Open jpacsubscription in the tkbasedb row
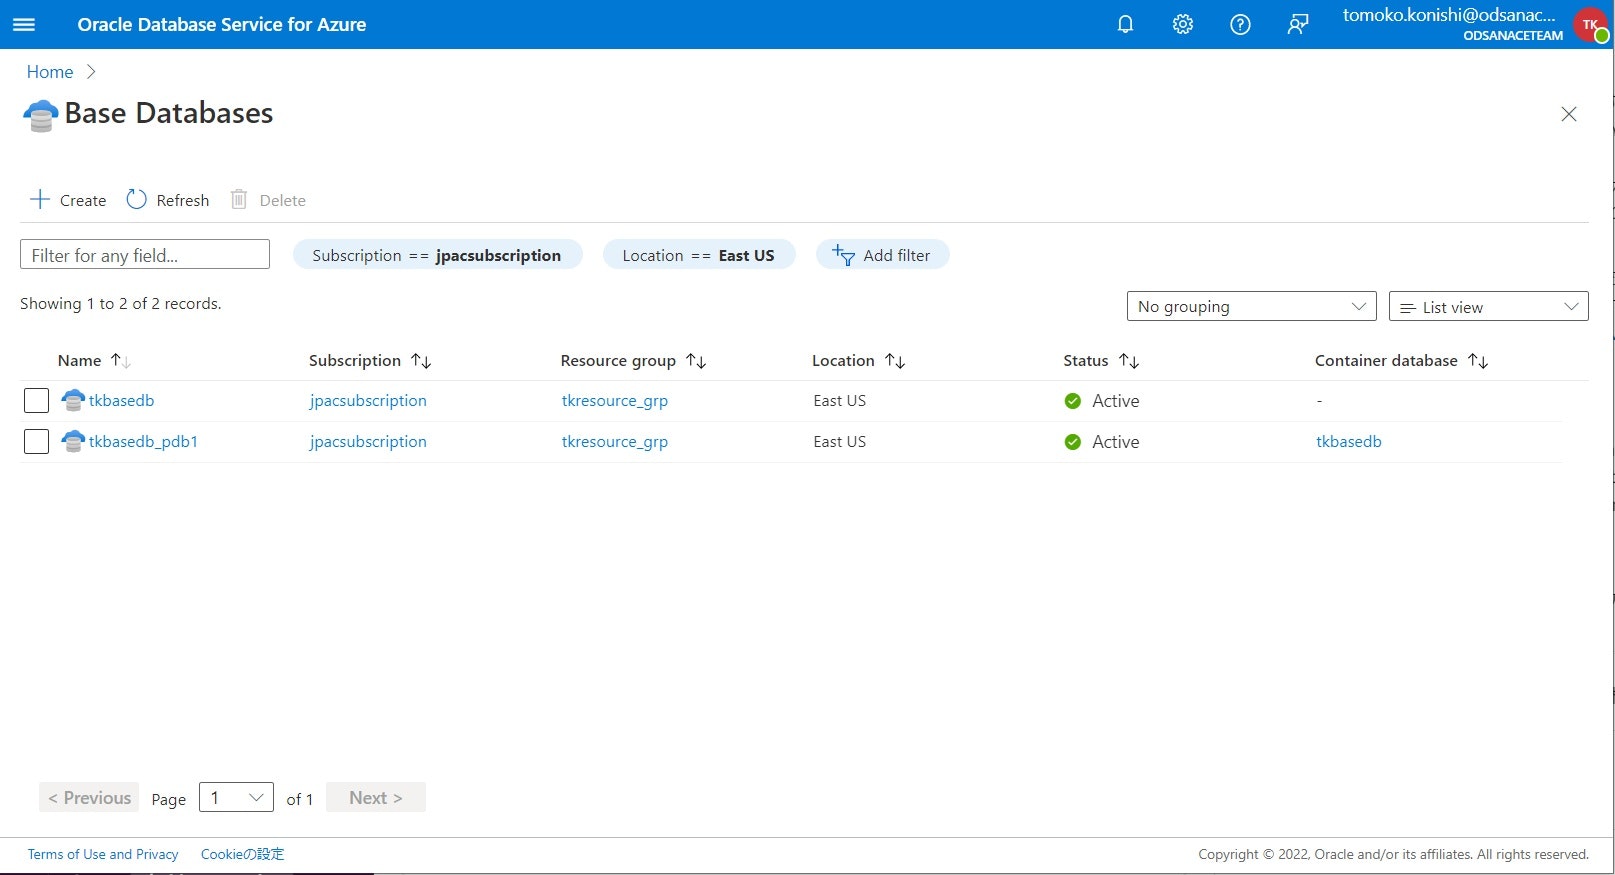1615x875 pixels. click(368, 401)
